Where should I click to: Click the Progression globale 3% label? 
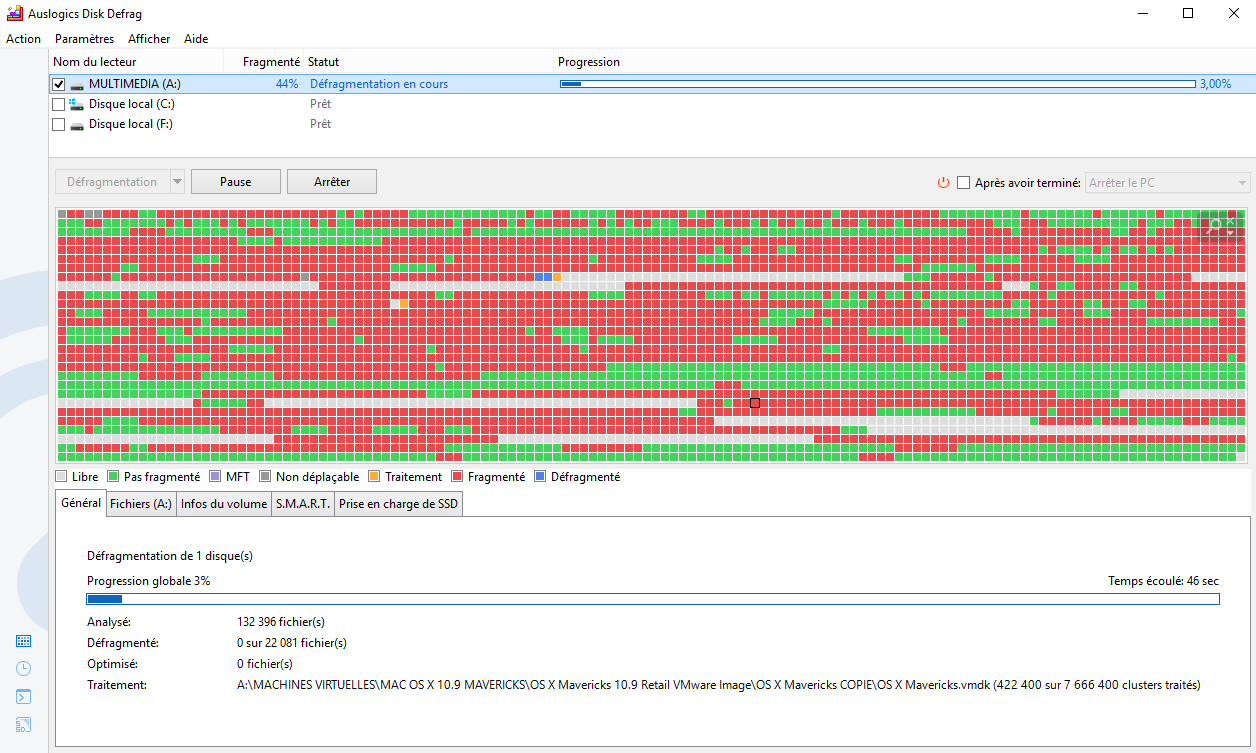[x=149, y=581]
